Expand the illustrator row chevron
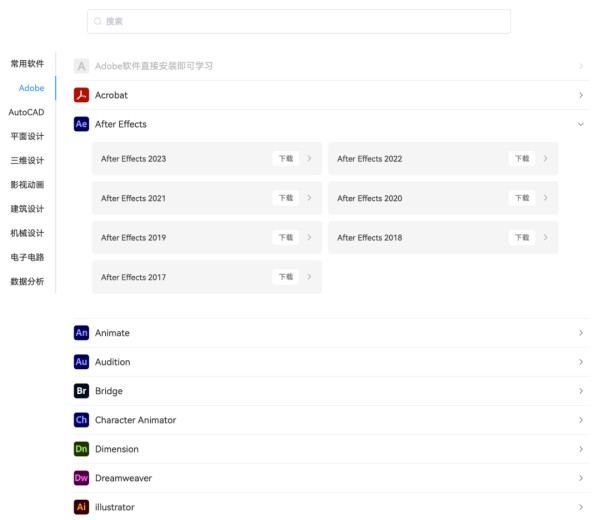Image resolution: width=600 pixels, height=520 pixels. click(x=581, y=507)
